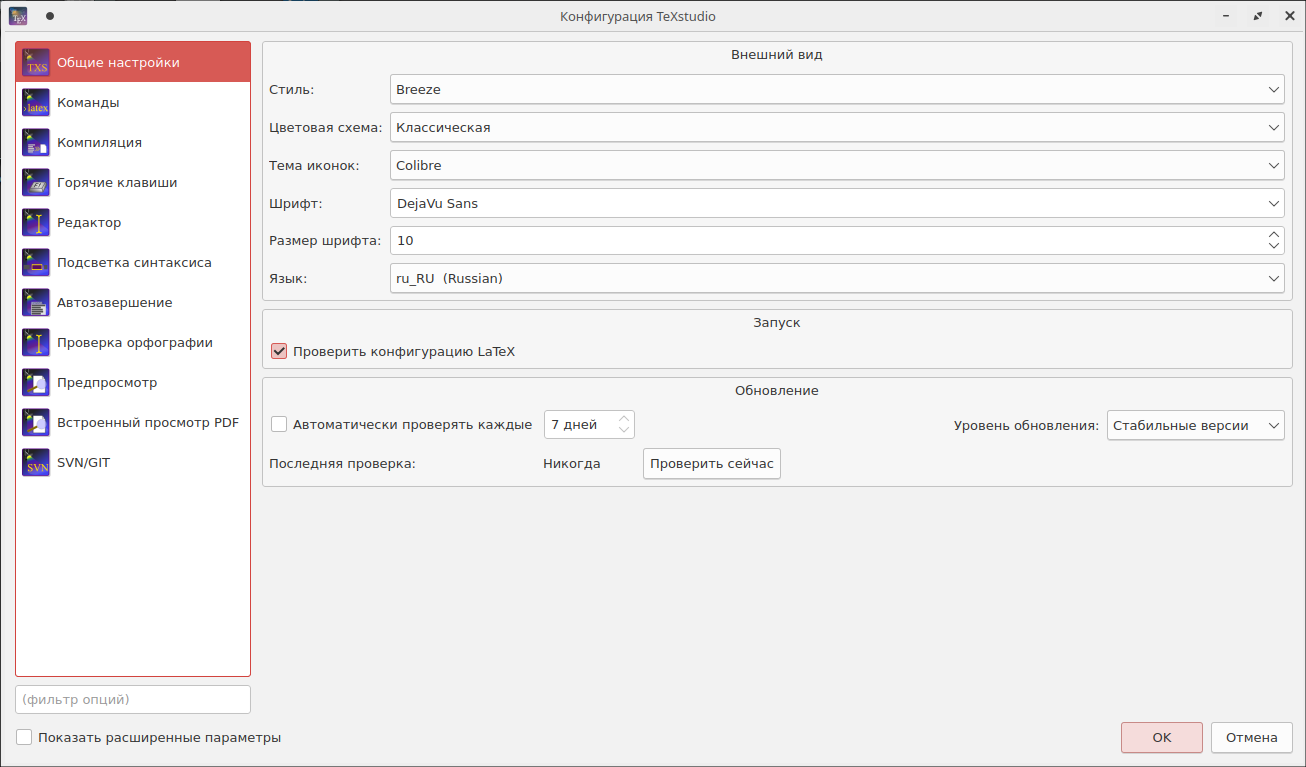Viewport: 1306px width, 767px height.
Task: Click the Последняя проверка label
Action: point(342,463)
